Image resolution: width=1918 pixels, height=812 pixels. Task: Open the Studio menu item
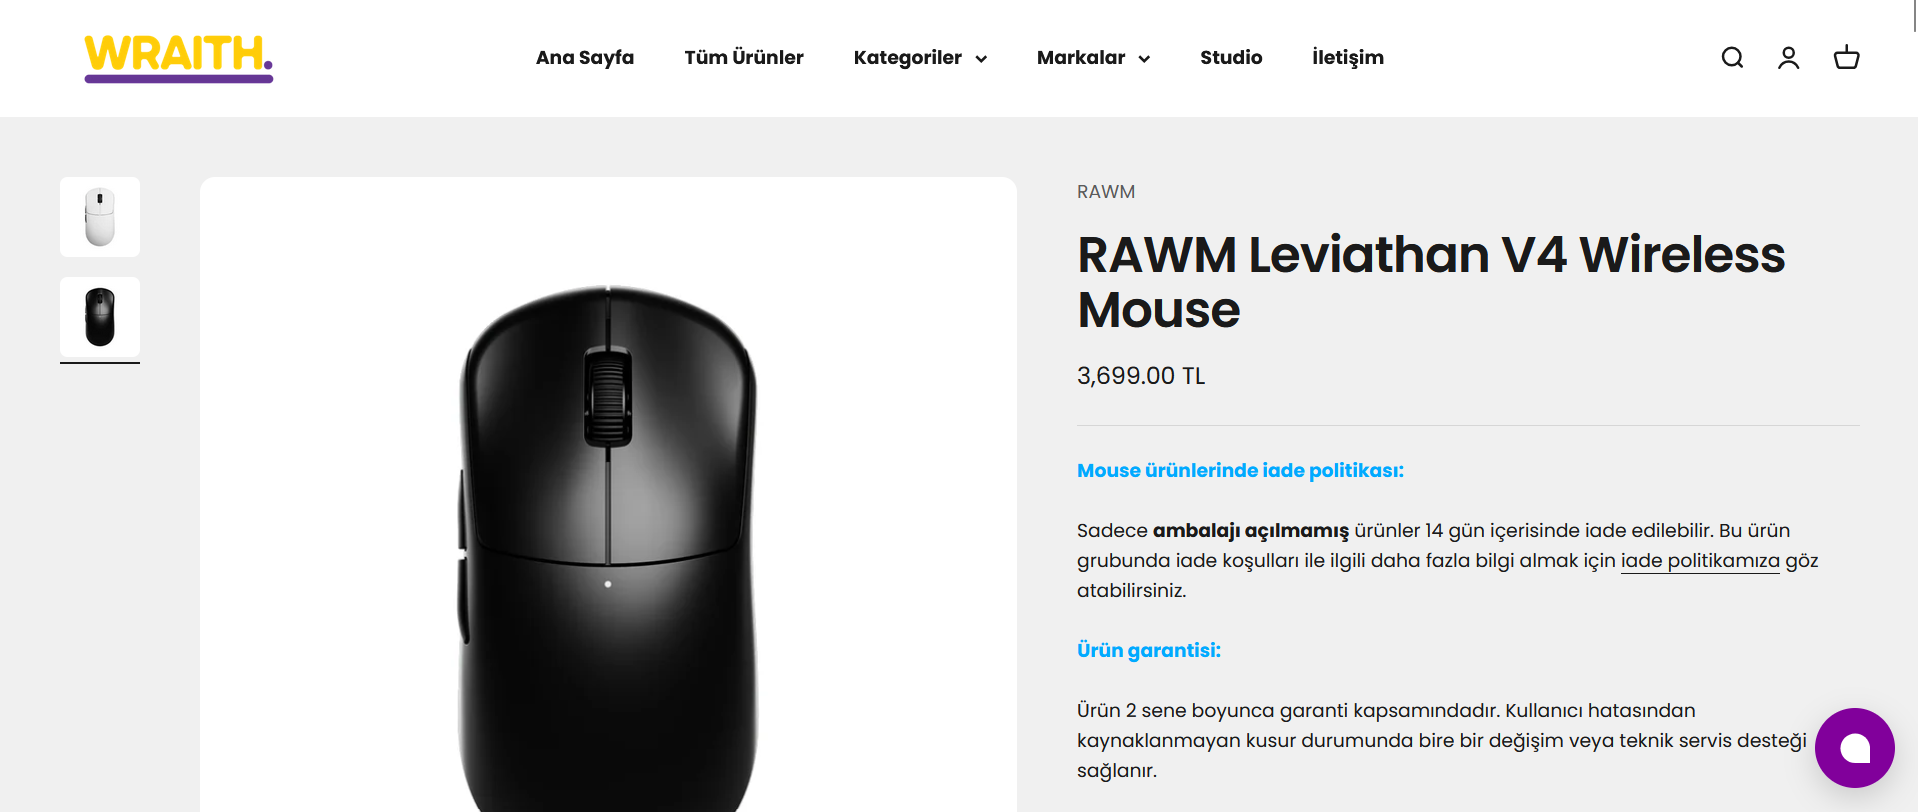[x=1231, y=58]
